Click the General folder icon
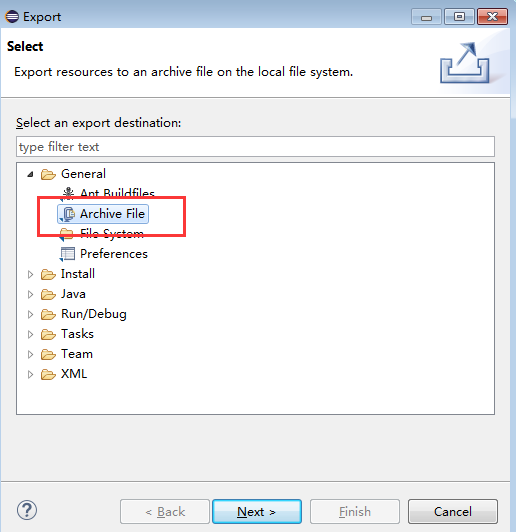The image size is (516, 532). tap(48, 174)
